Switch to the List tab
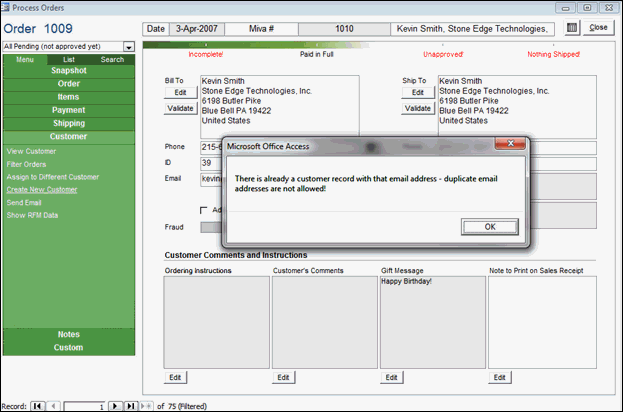 (x=69, y=60)
